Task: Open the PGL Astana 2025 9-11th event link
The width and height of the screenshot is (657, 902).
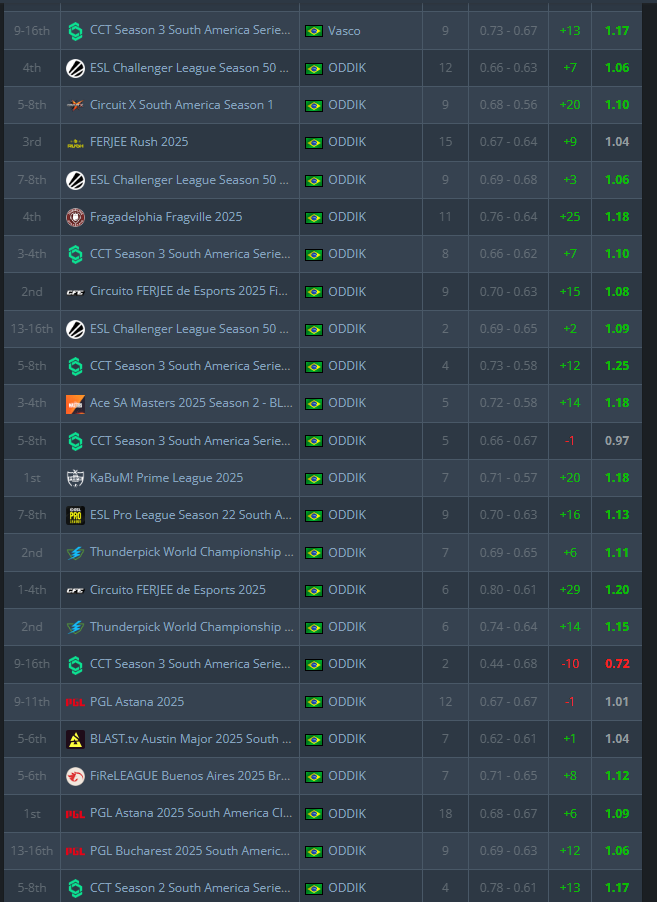Action: pos(137,701)
